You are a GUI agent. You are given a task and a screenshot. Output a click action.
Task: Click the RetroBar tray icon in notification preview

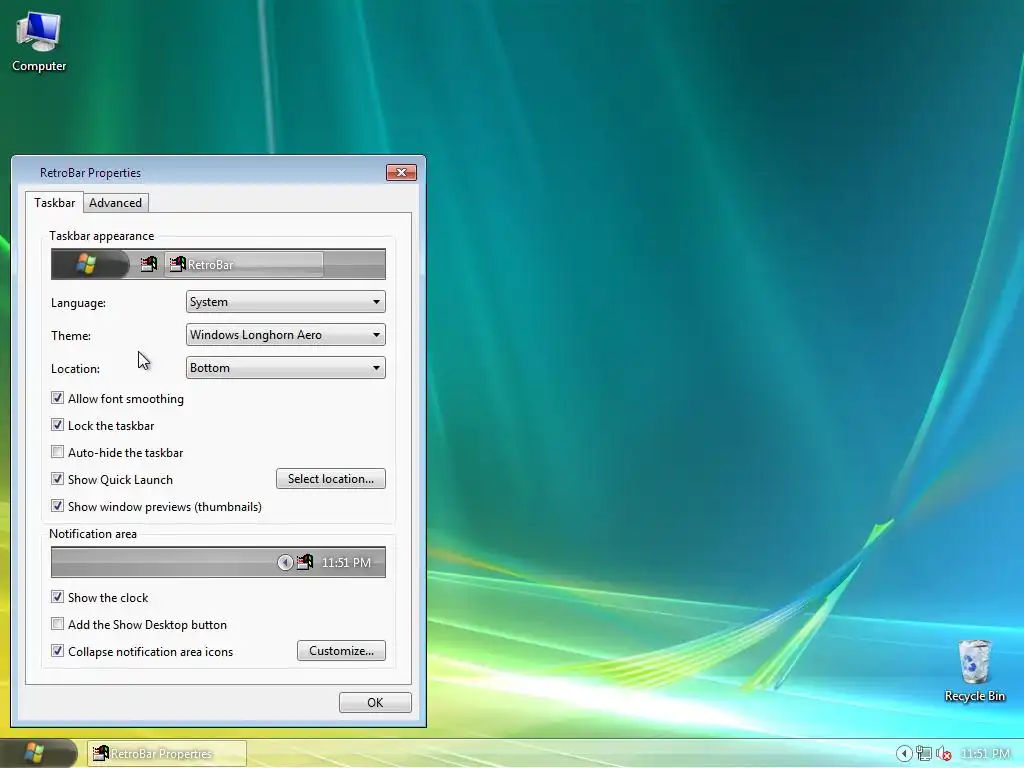[x=305, y=562]
